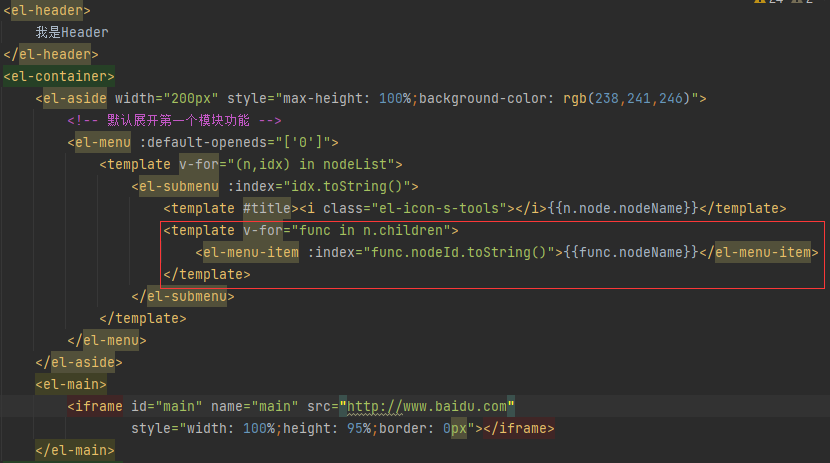Viewport: 830px width, 463px height.
Task: Click the opening el-container tag
Action: (59, 76)
